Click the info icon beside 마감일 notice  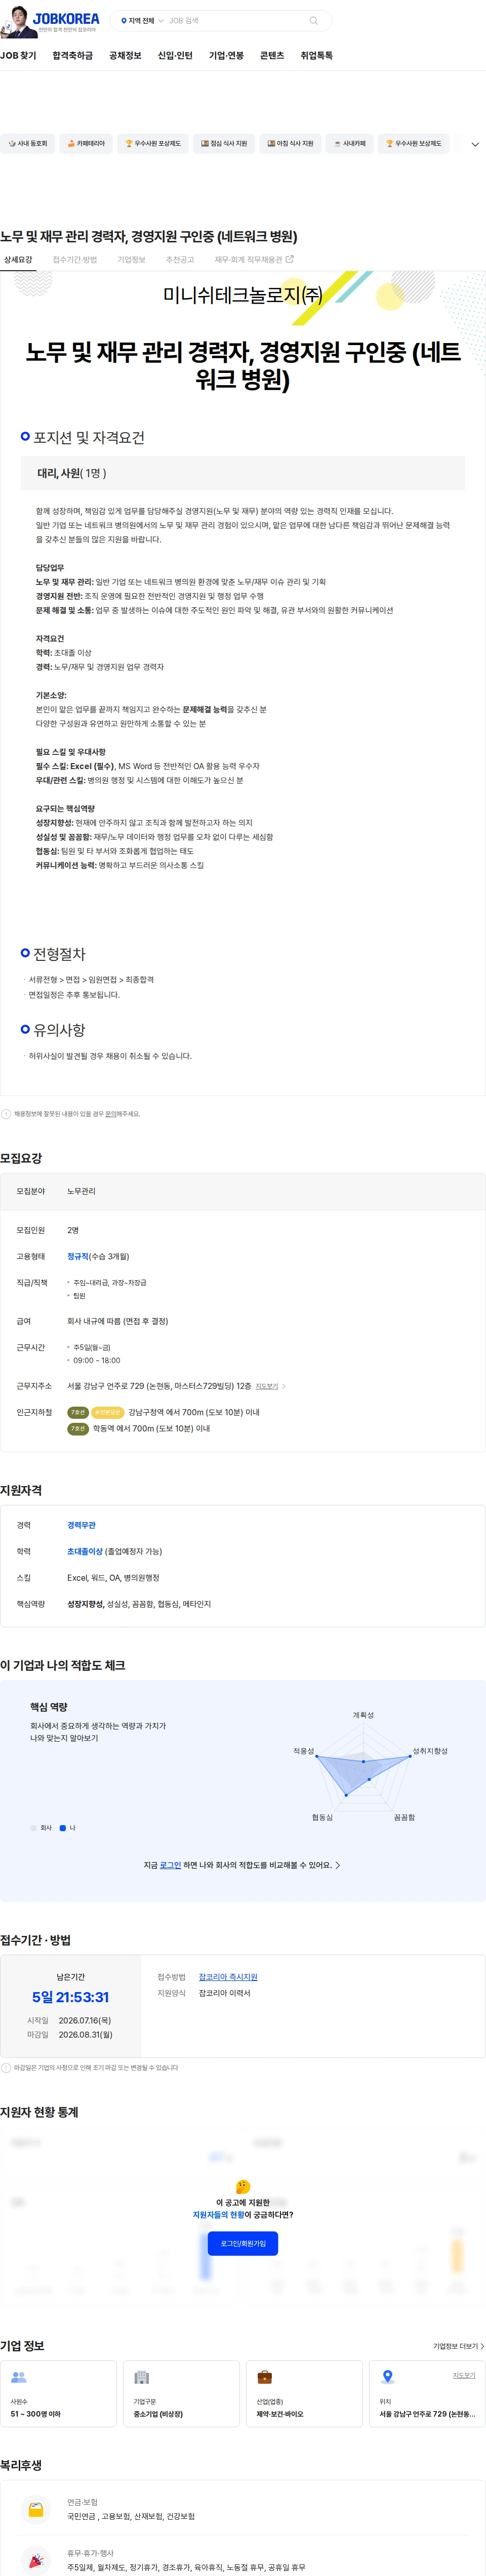click(x=6, y=2068)
